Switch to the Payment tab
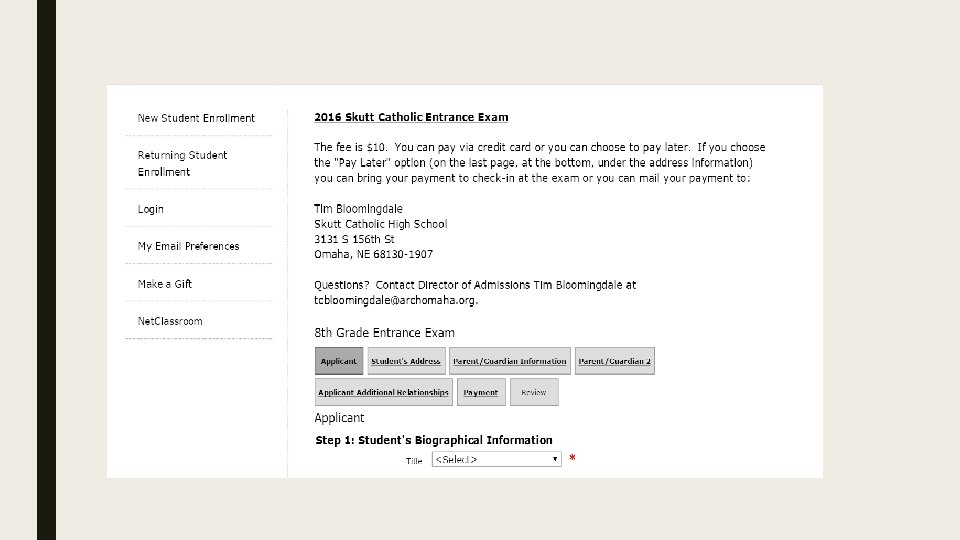The width and height of the screenshot is (960, 540). coord(480,392)
